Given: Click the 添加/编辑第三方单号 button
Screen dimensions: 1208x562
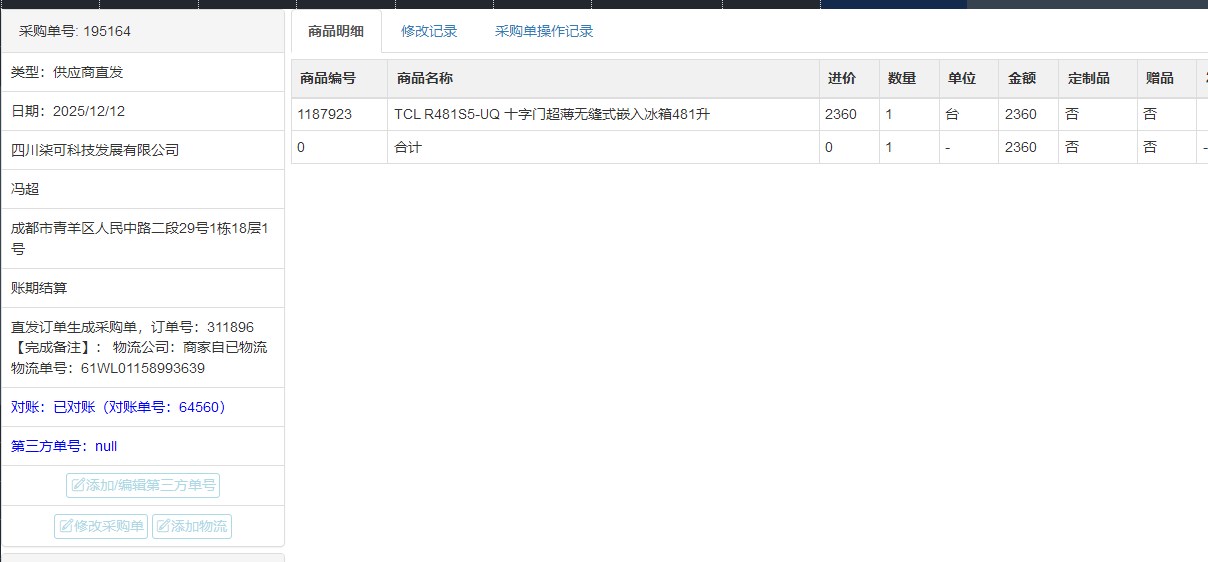Looking at the screenshot, I should point(143,486).
